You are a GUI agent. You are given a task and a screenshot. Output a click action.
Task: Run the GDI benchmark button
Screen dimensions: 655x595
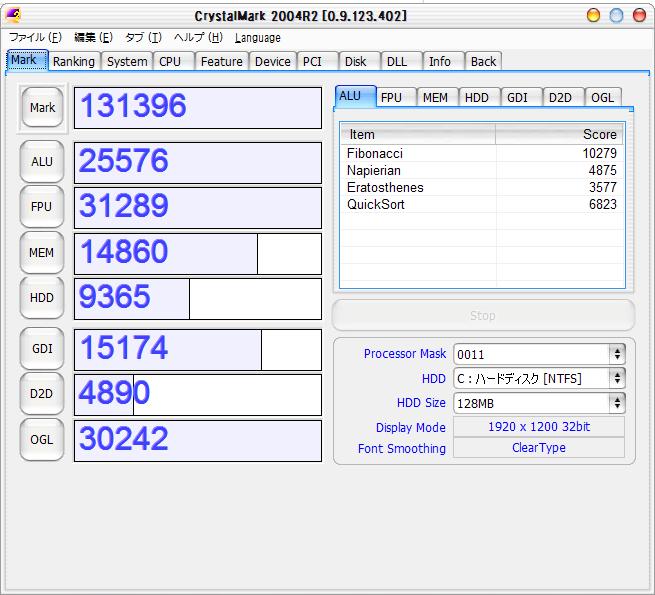tap(42, 348)
